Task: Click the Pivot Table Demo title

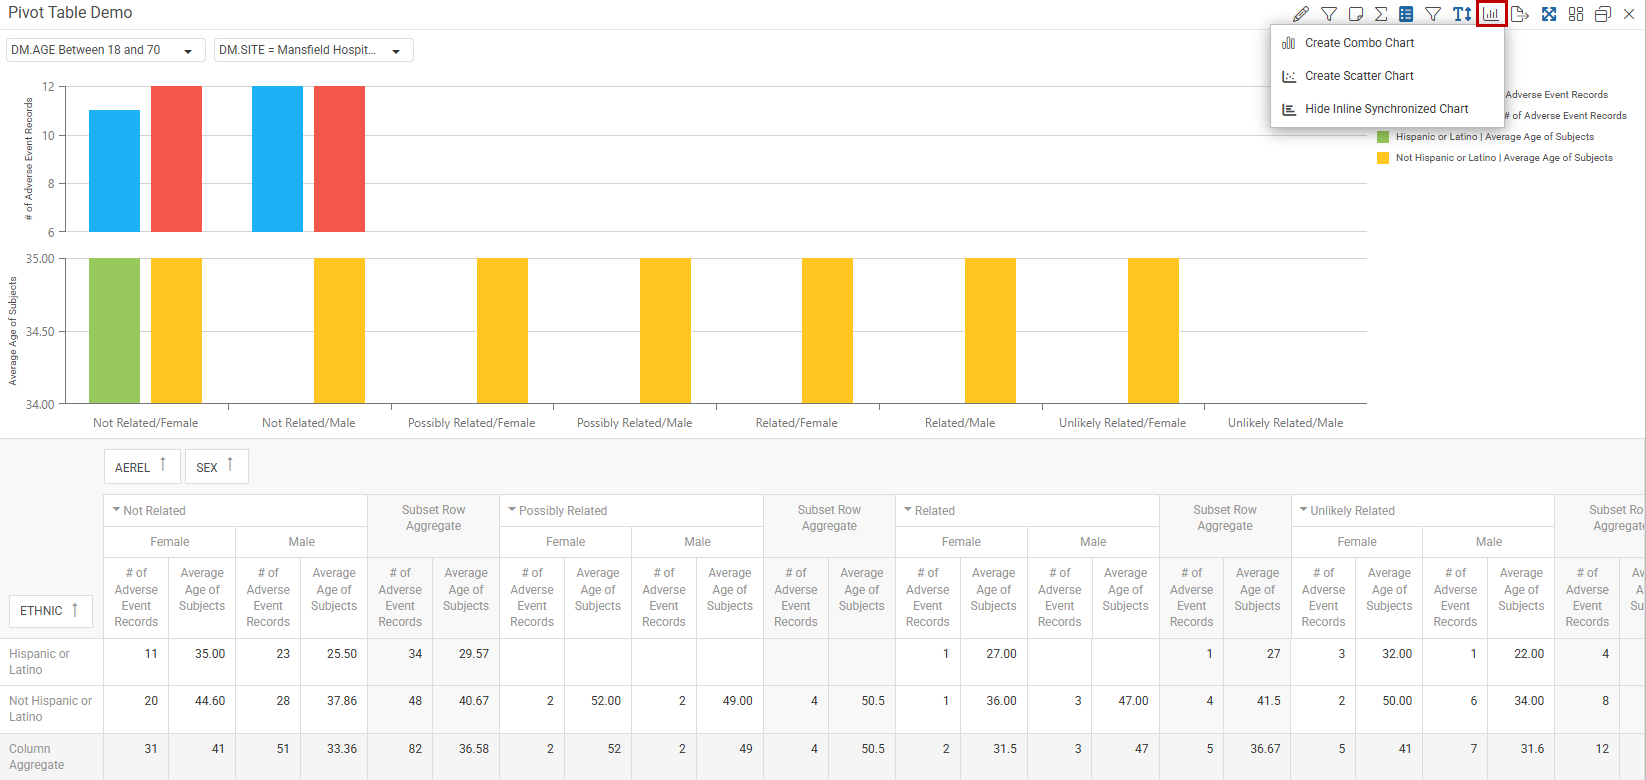Action: coord(70,13)
